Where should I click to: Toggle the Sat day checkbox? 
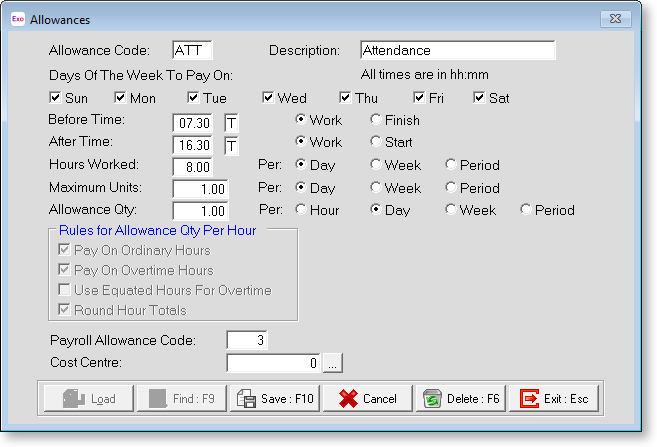(479, 98)
